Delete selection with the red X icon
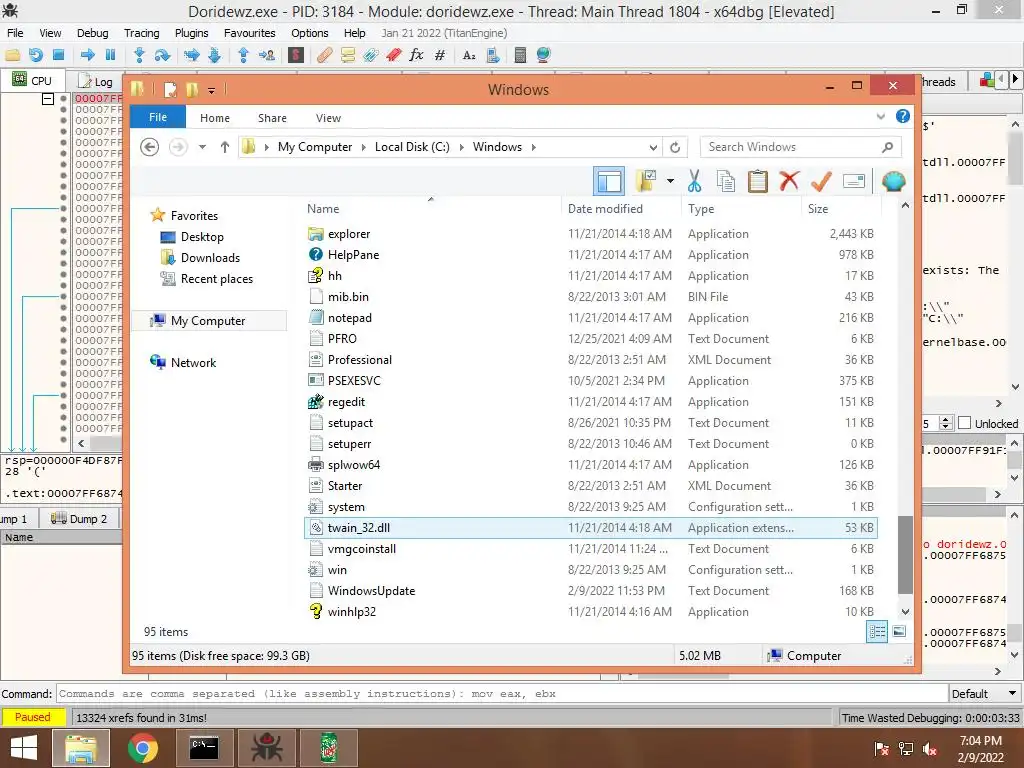1024x768 pixels. [789, 181]
